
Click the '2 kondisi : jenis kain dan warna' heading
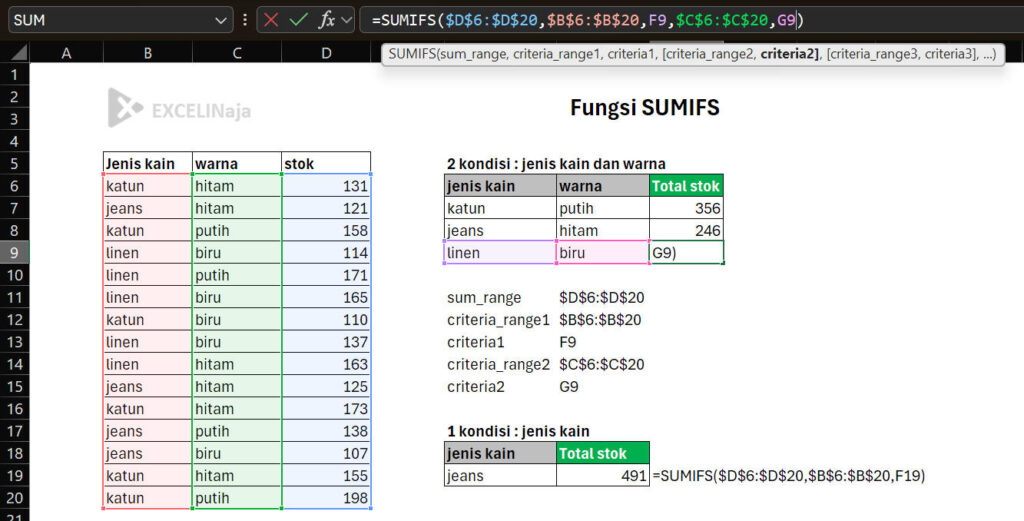pos(556,164)
